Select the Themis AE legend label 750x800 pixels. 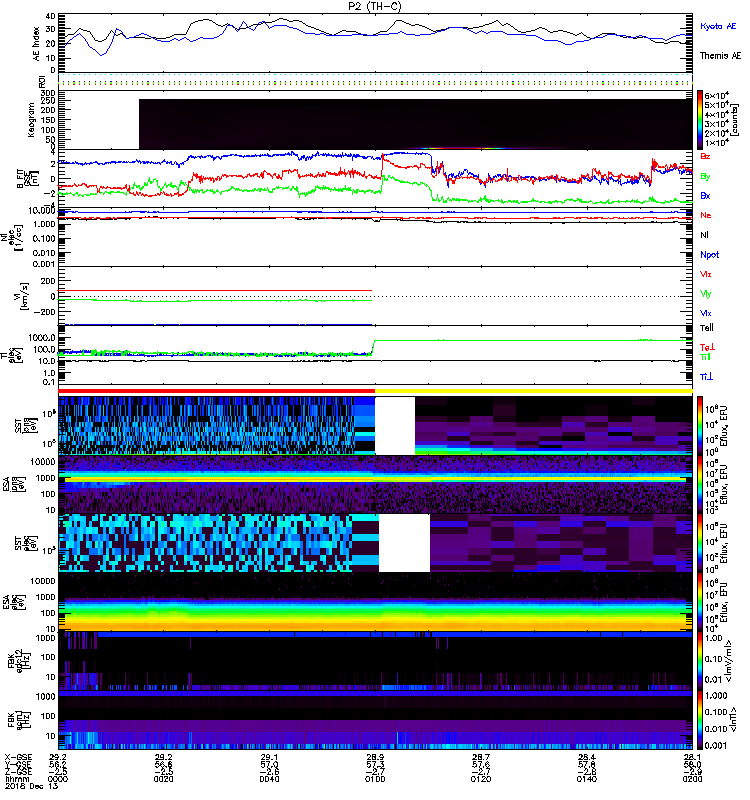point(720,56)
